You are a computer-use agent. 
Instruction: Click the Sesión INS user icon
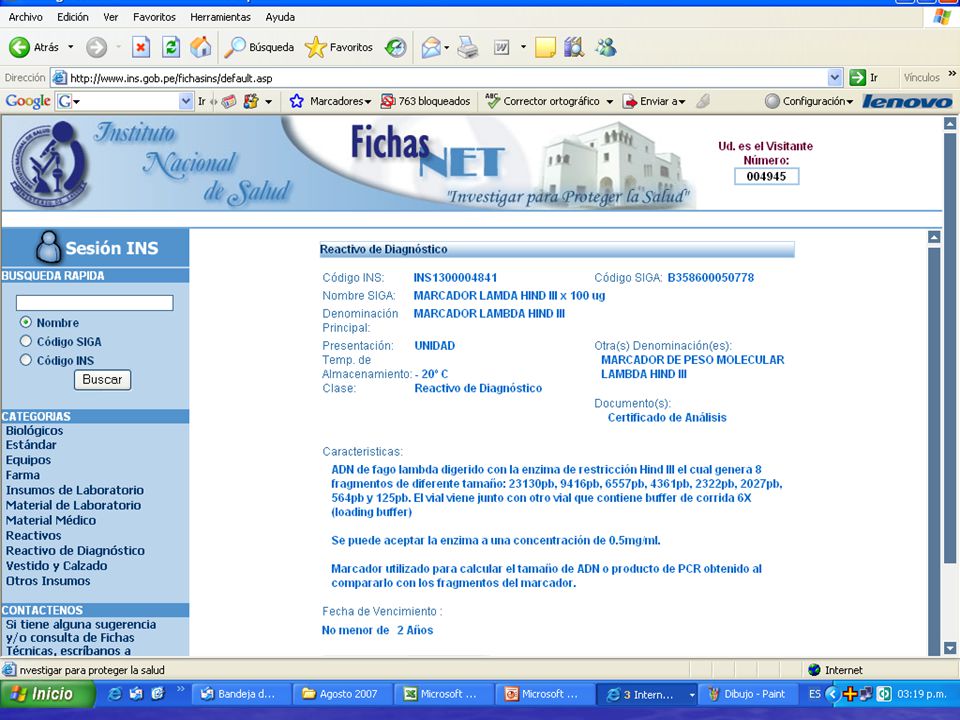click(x=48, y=247)
